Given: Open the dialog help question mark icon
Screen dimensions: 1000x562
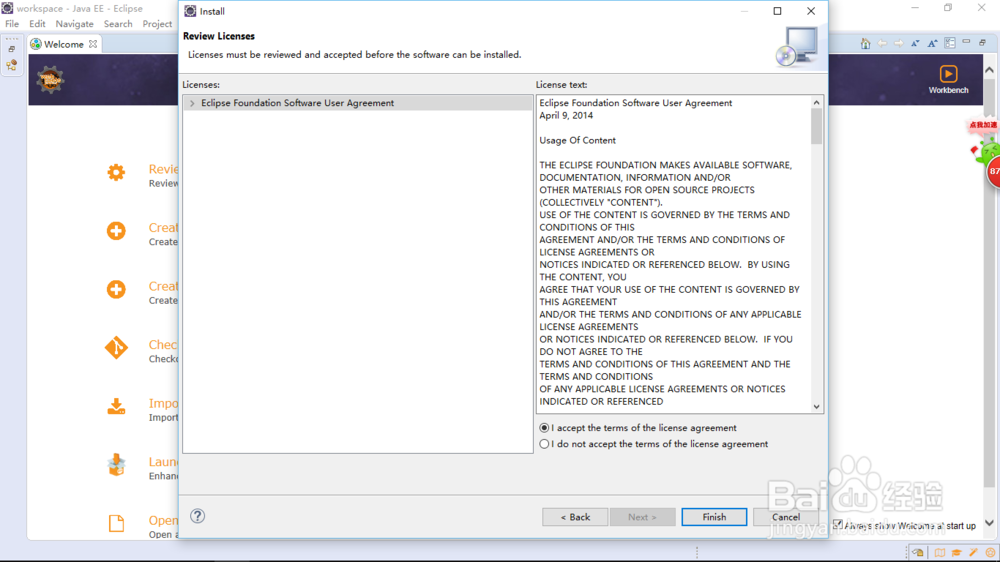Looking at the screenshot, I should (198, 517).
